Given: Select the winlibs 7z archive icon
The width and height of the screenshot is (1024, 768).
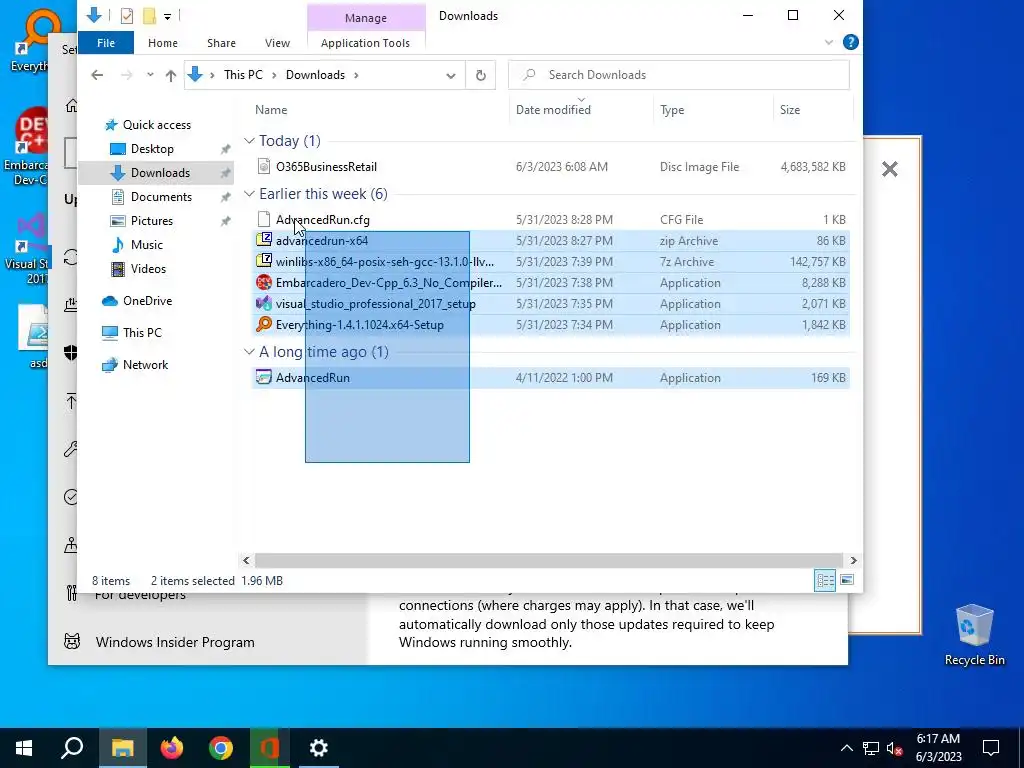Looking at the screenshot, I should 264,261.
